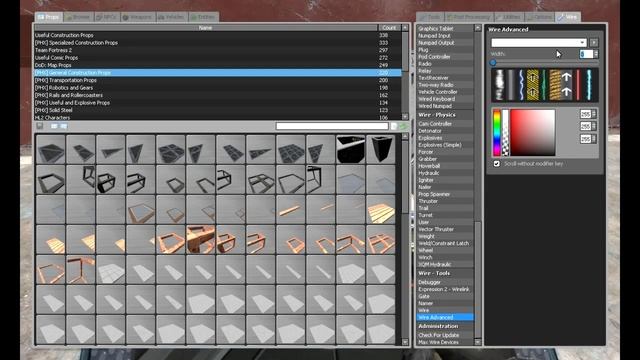Click the wire tool list scrollbar

tap(478, 186)
